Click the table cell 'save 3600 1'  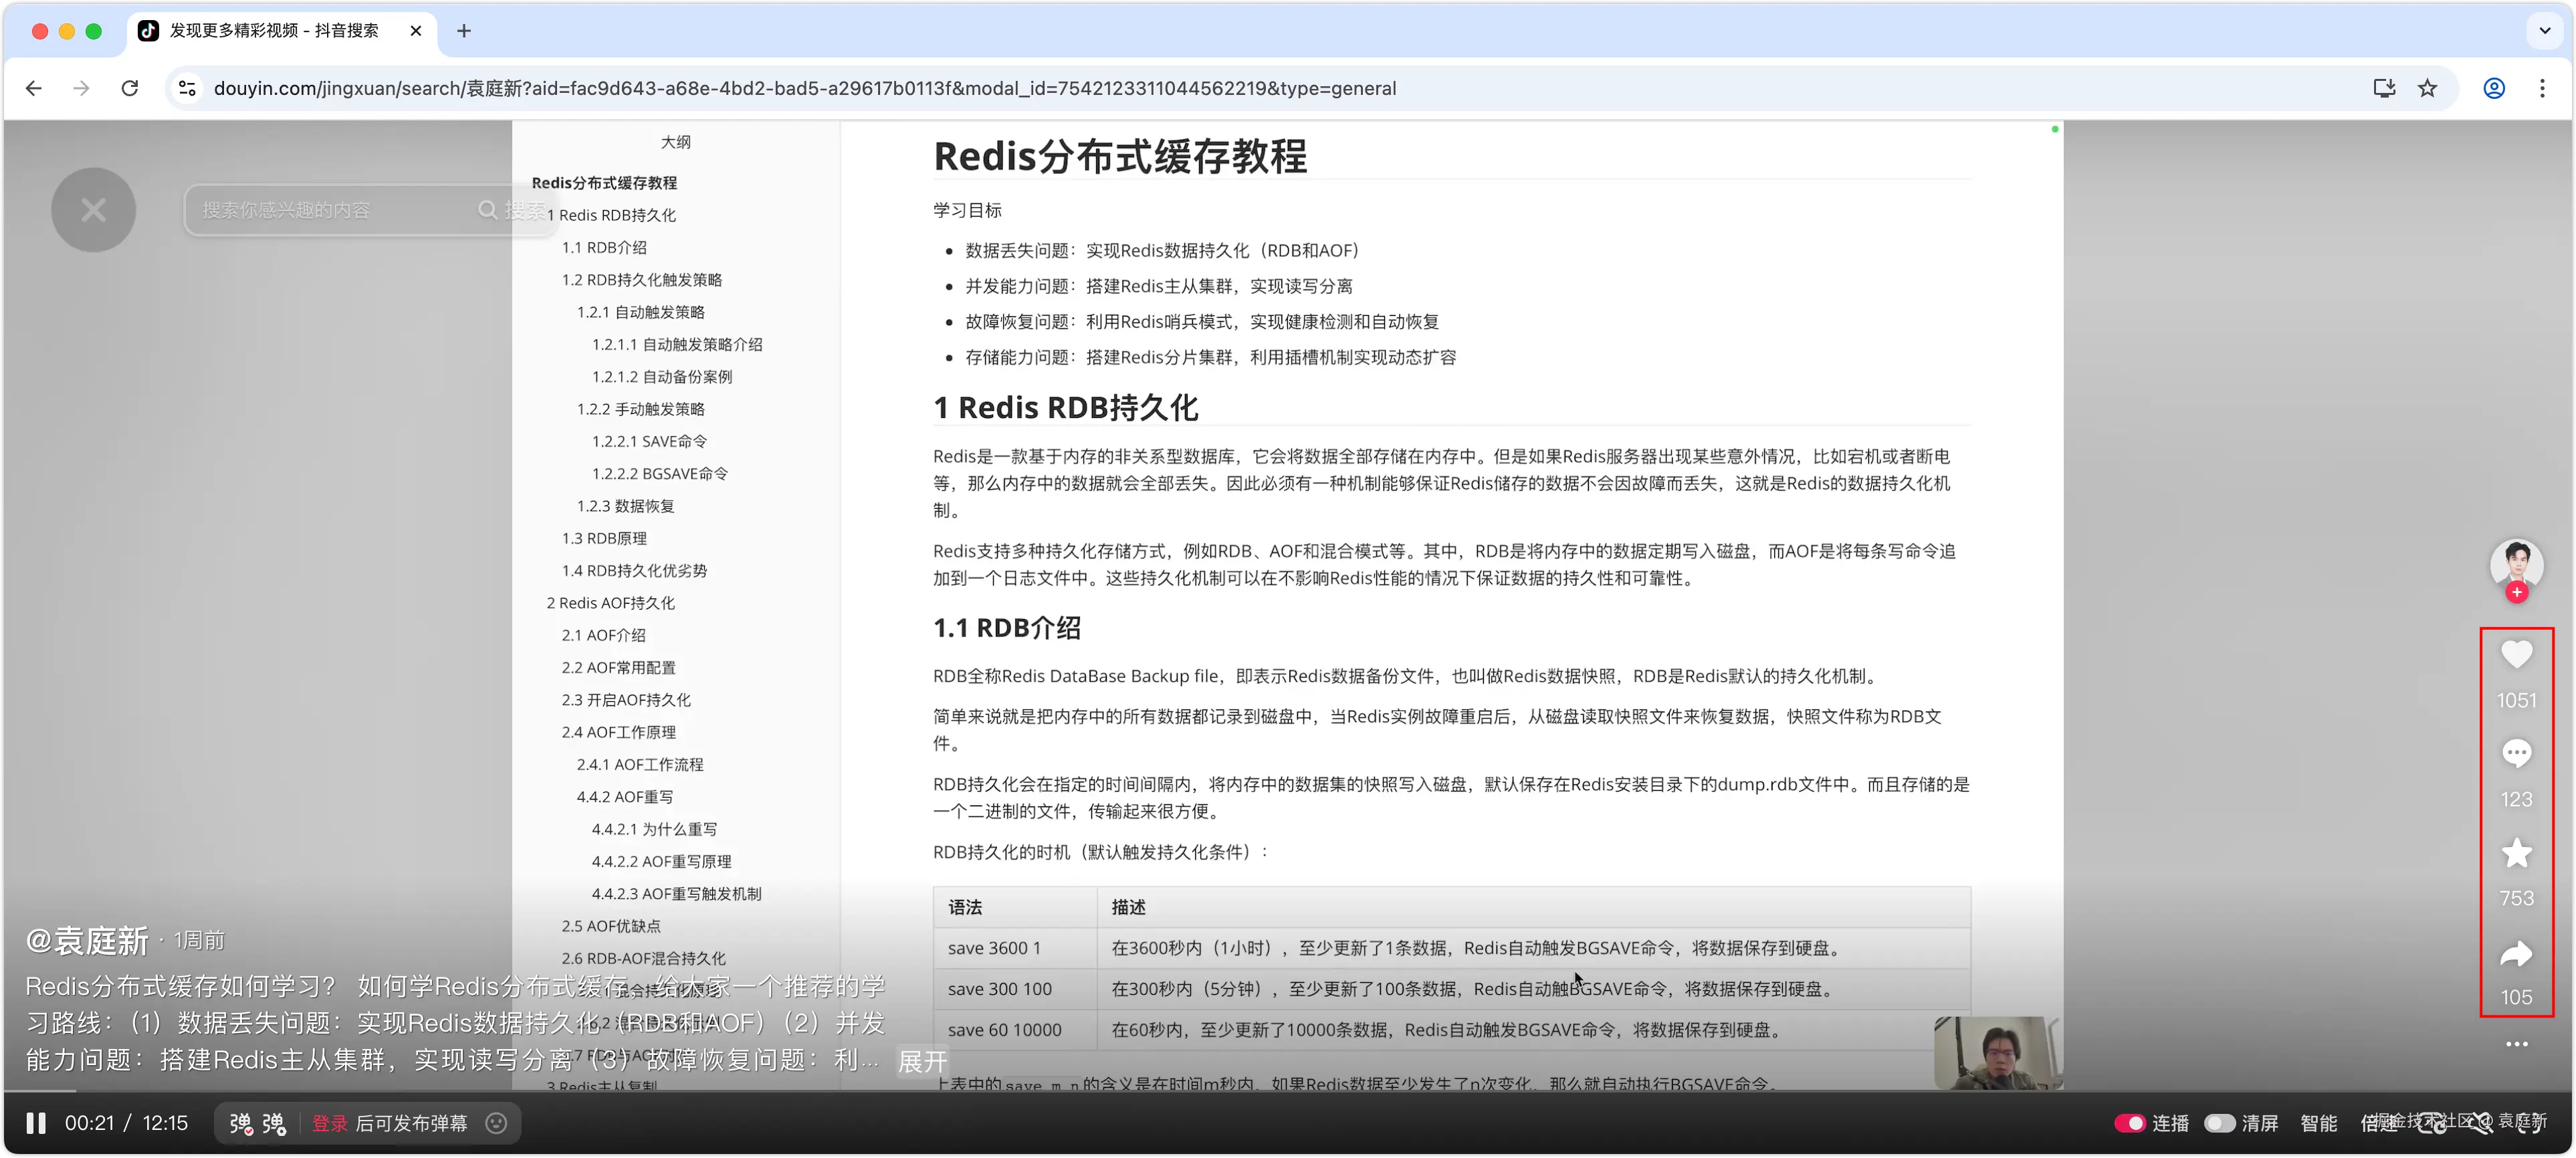[1015, 948]
